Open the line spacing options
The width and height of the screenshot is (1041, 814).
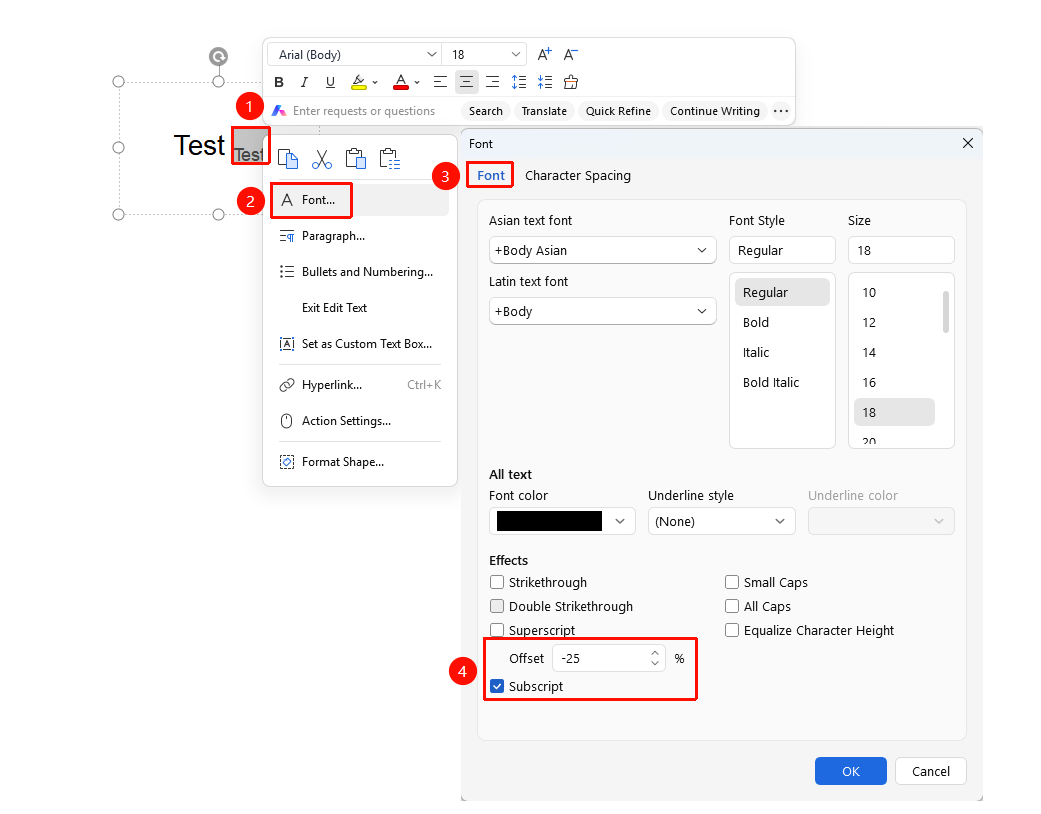click(x=519, y=82)
